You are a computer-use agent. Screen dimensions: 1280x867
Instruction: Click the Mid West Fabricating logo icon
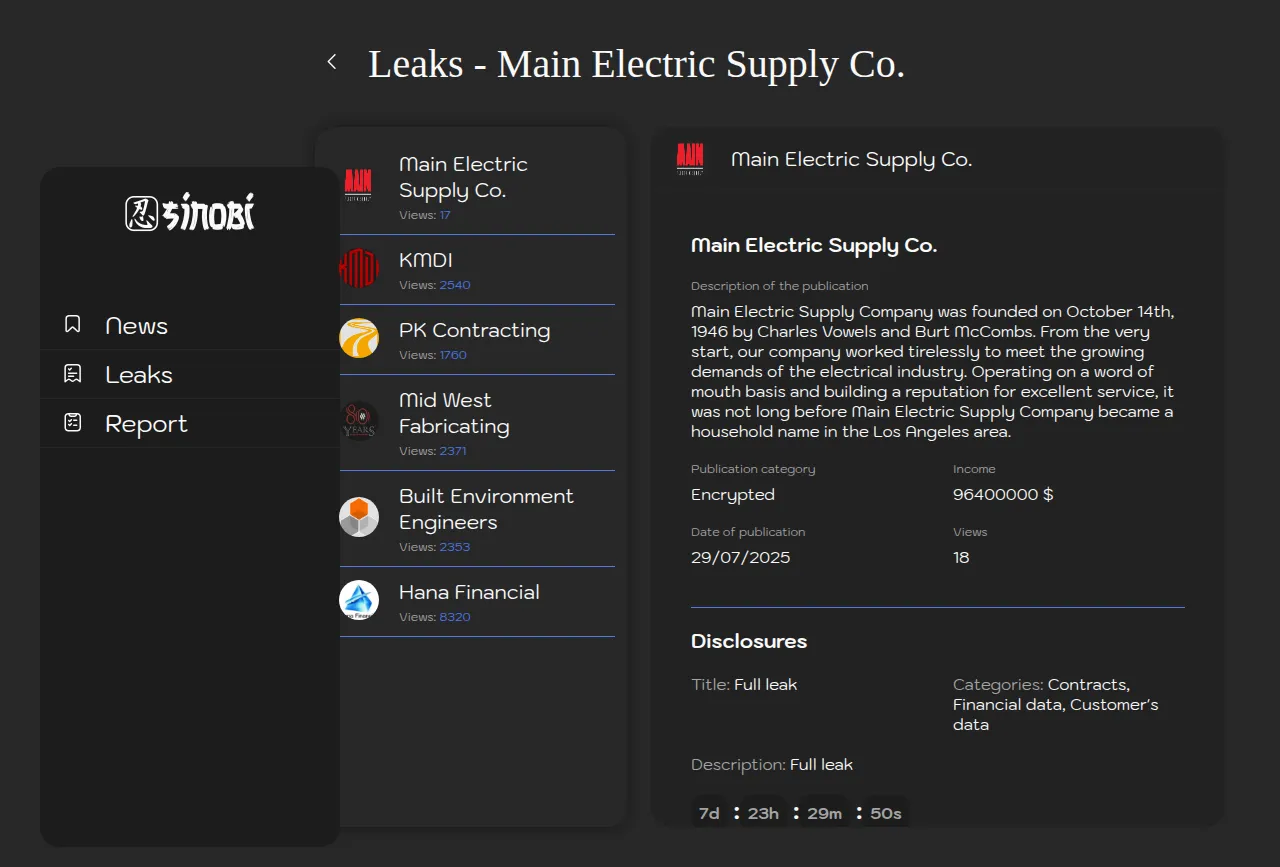point(358,421)
